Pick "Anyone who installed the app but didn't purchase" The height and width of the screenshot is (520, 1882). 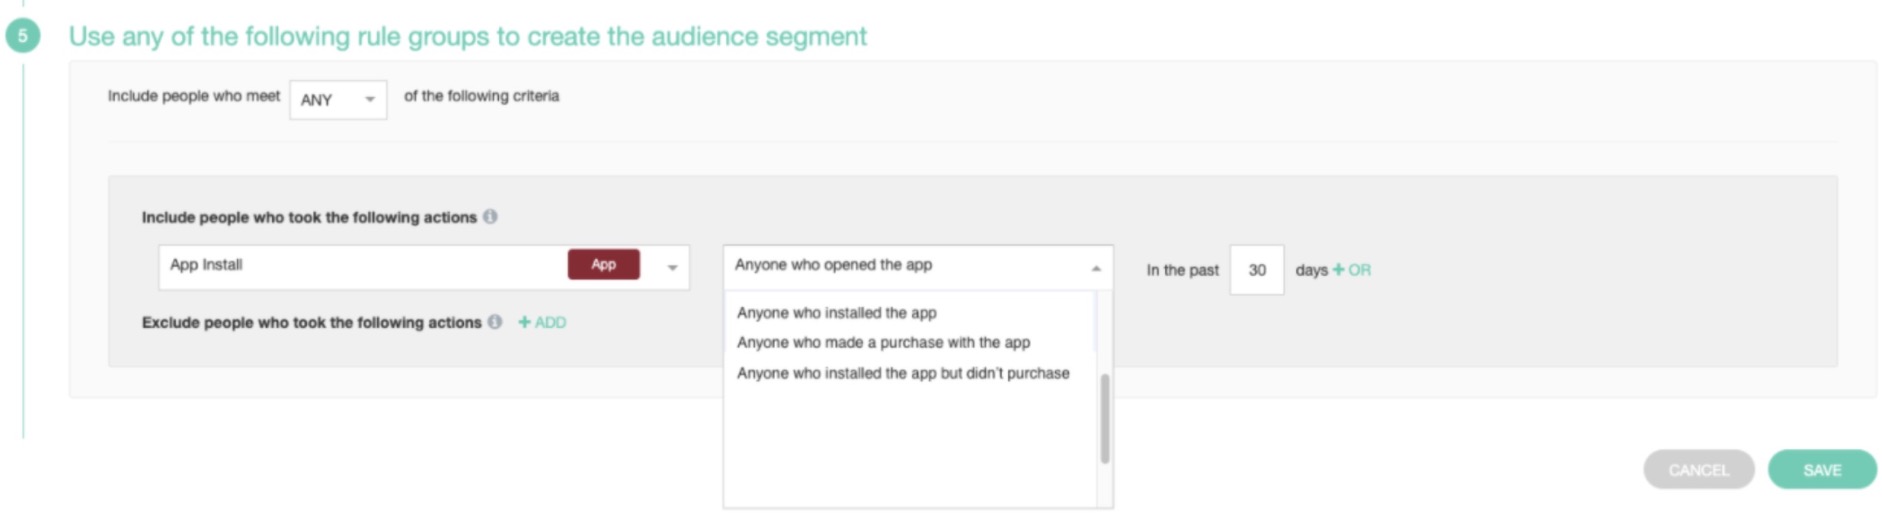[x=903, y=373]
